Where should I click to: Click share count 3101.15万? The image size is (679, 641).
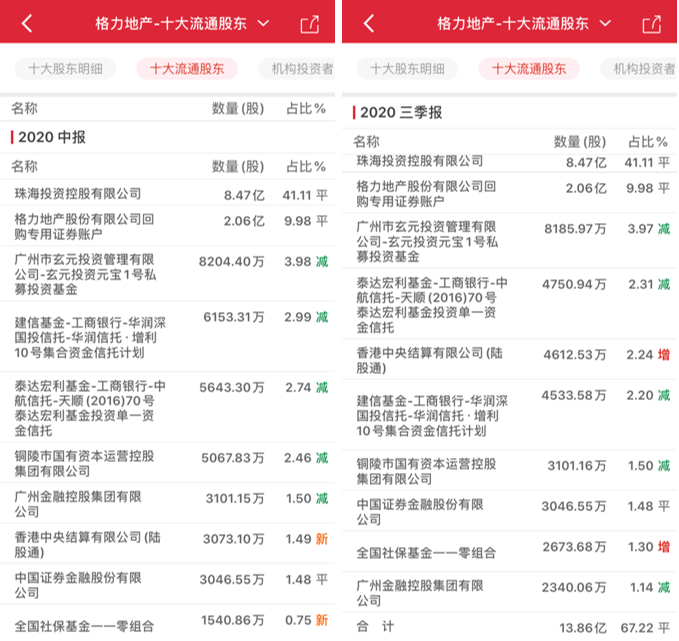(235, 499)
